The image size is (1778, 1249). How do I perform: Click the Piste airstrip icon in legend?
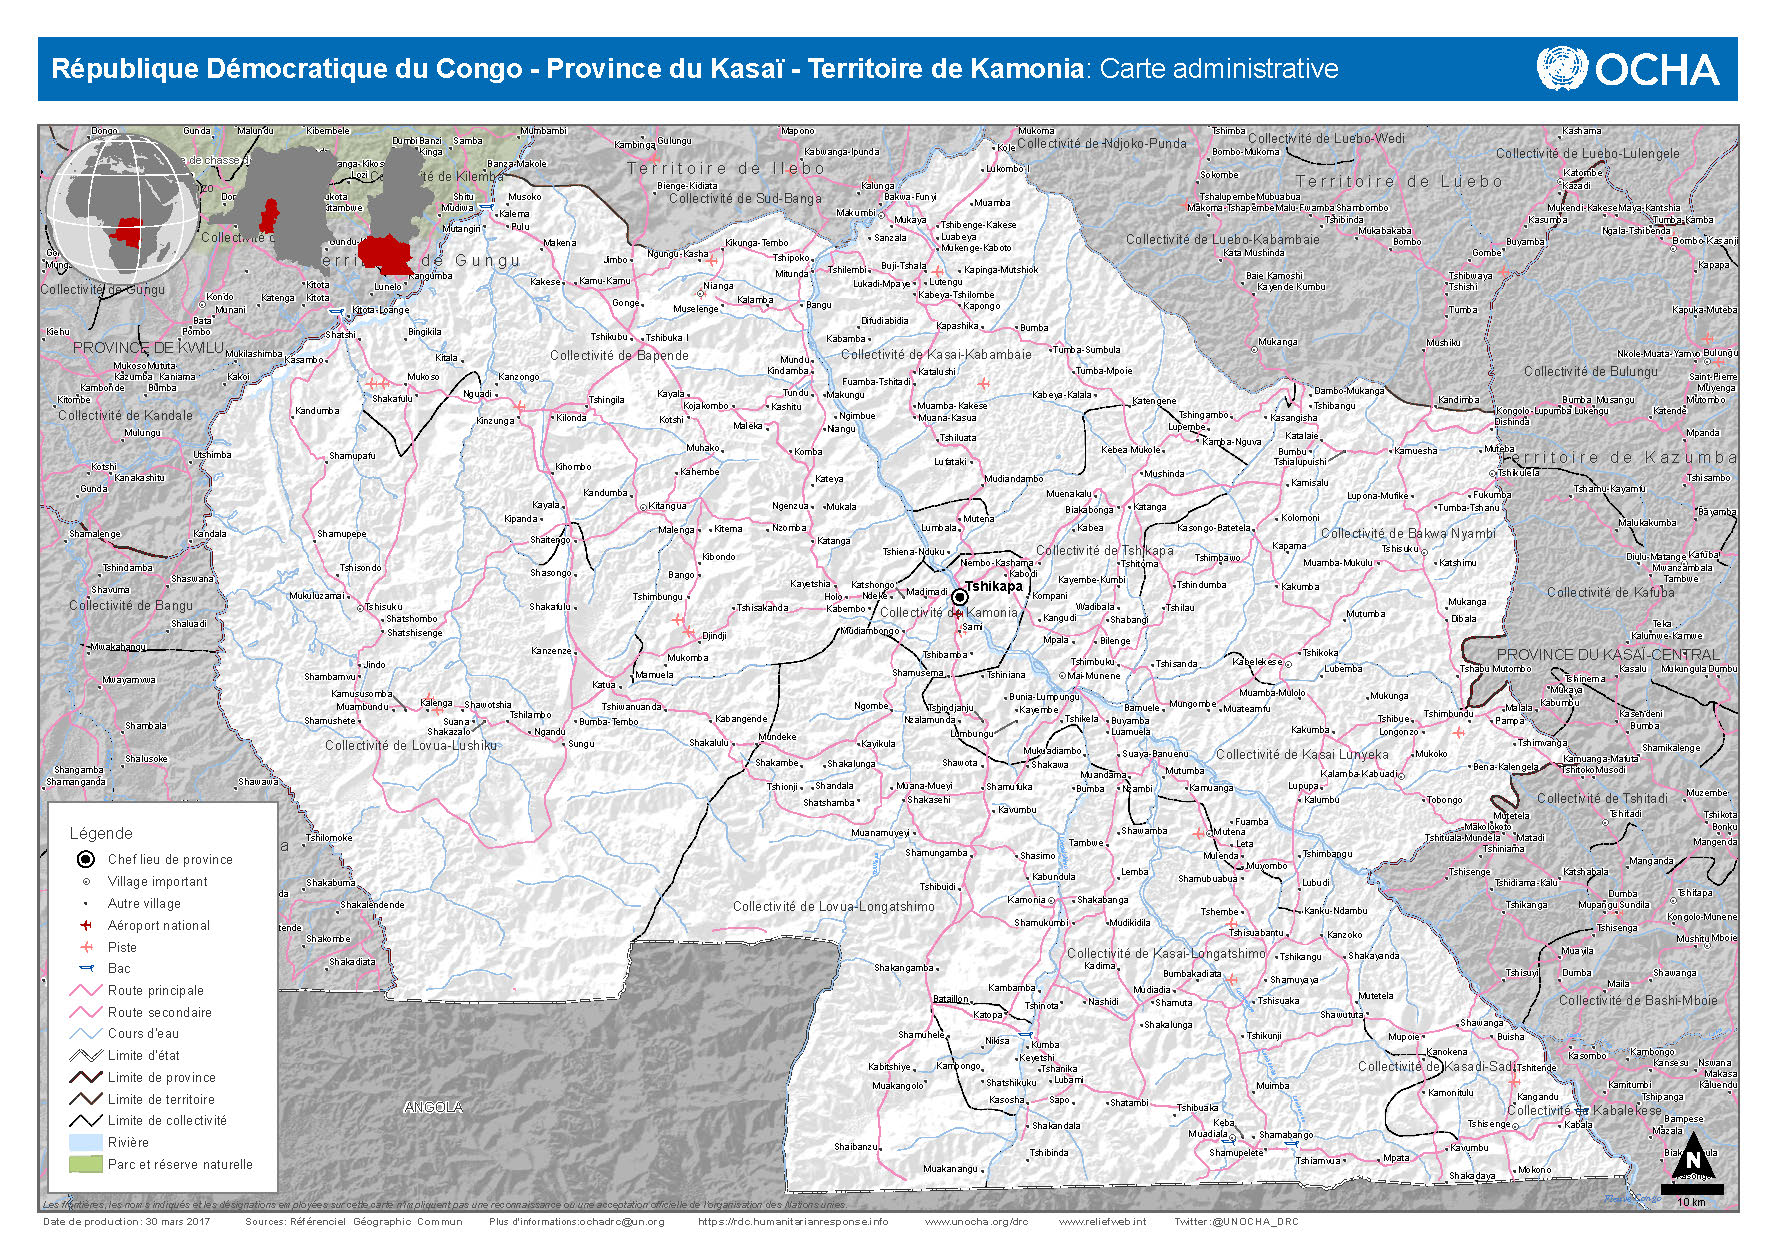tap(86, 947)
